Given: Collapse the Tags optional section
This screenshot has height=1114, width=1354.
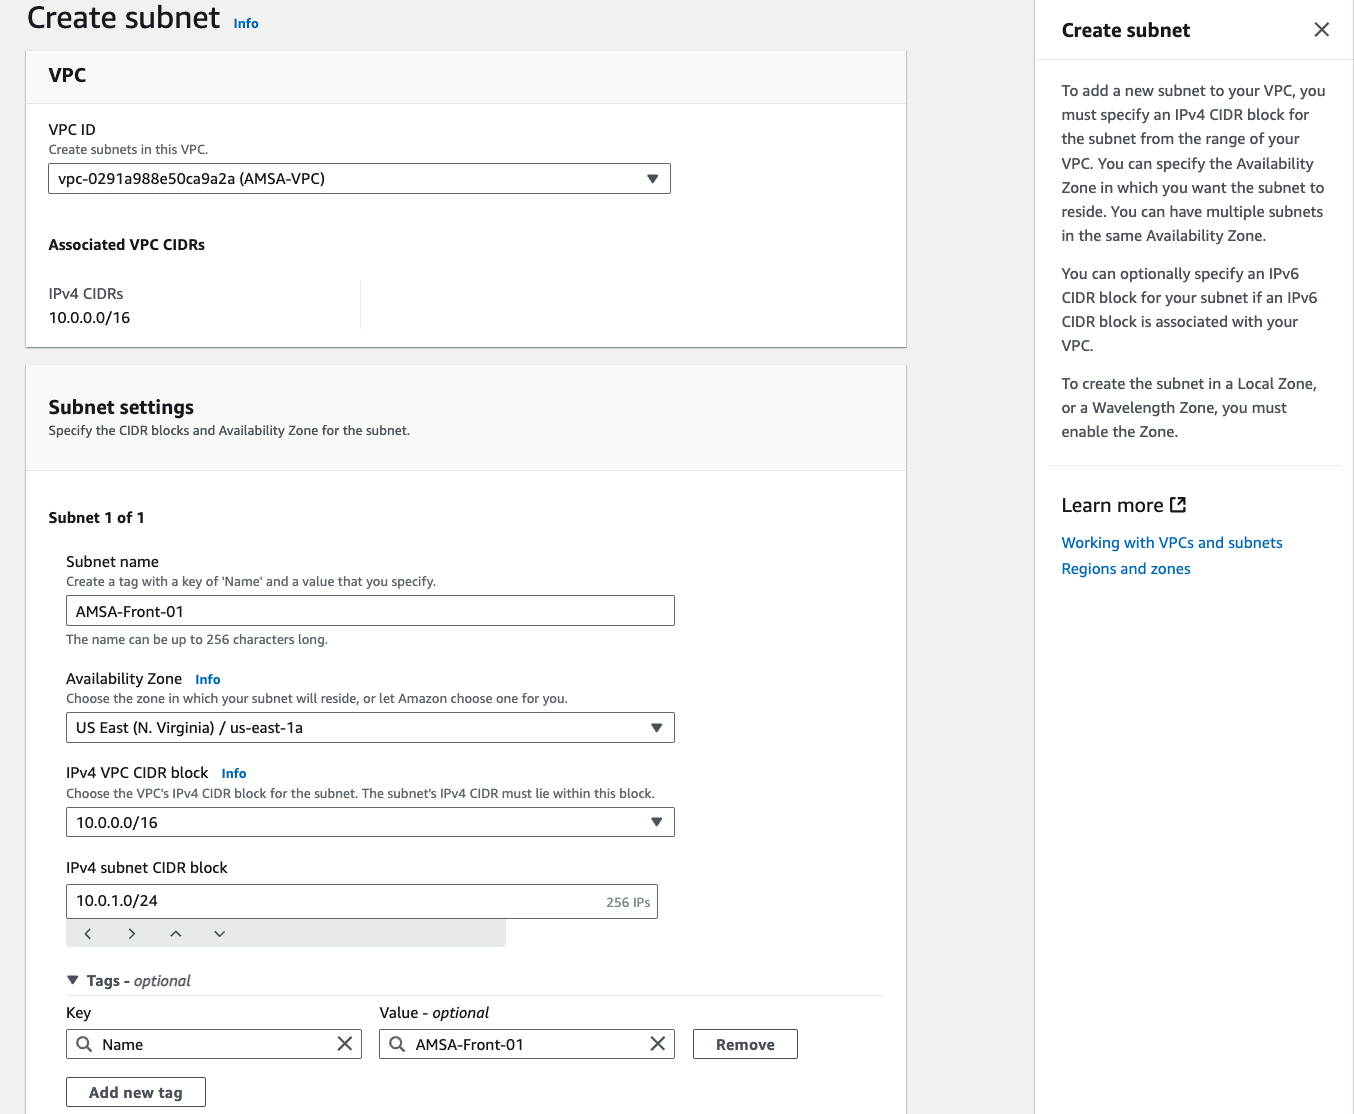Looking at the screenshot, I should point(73,981).
